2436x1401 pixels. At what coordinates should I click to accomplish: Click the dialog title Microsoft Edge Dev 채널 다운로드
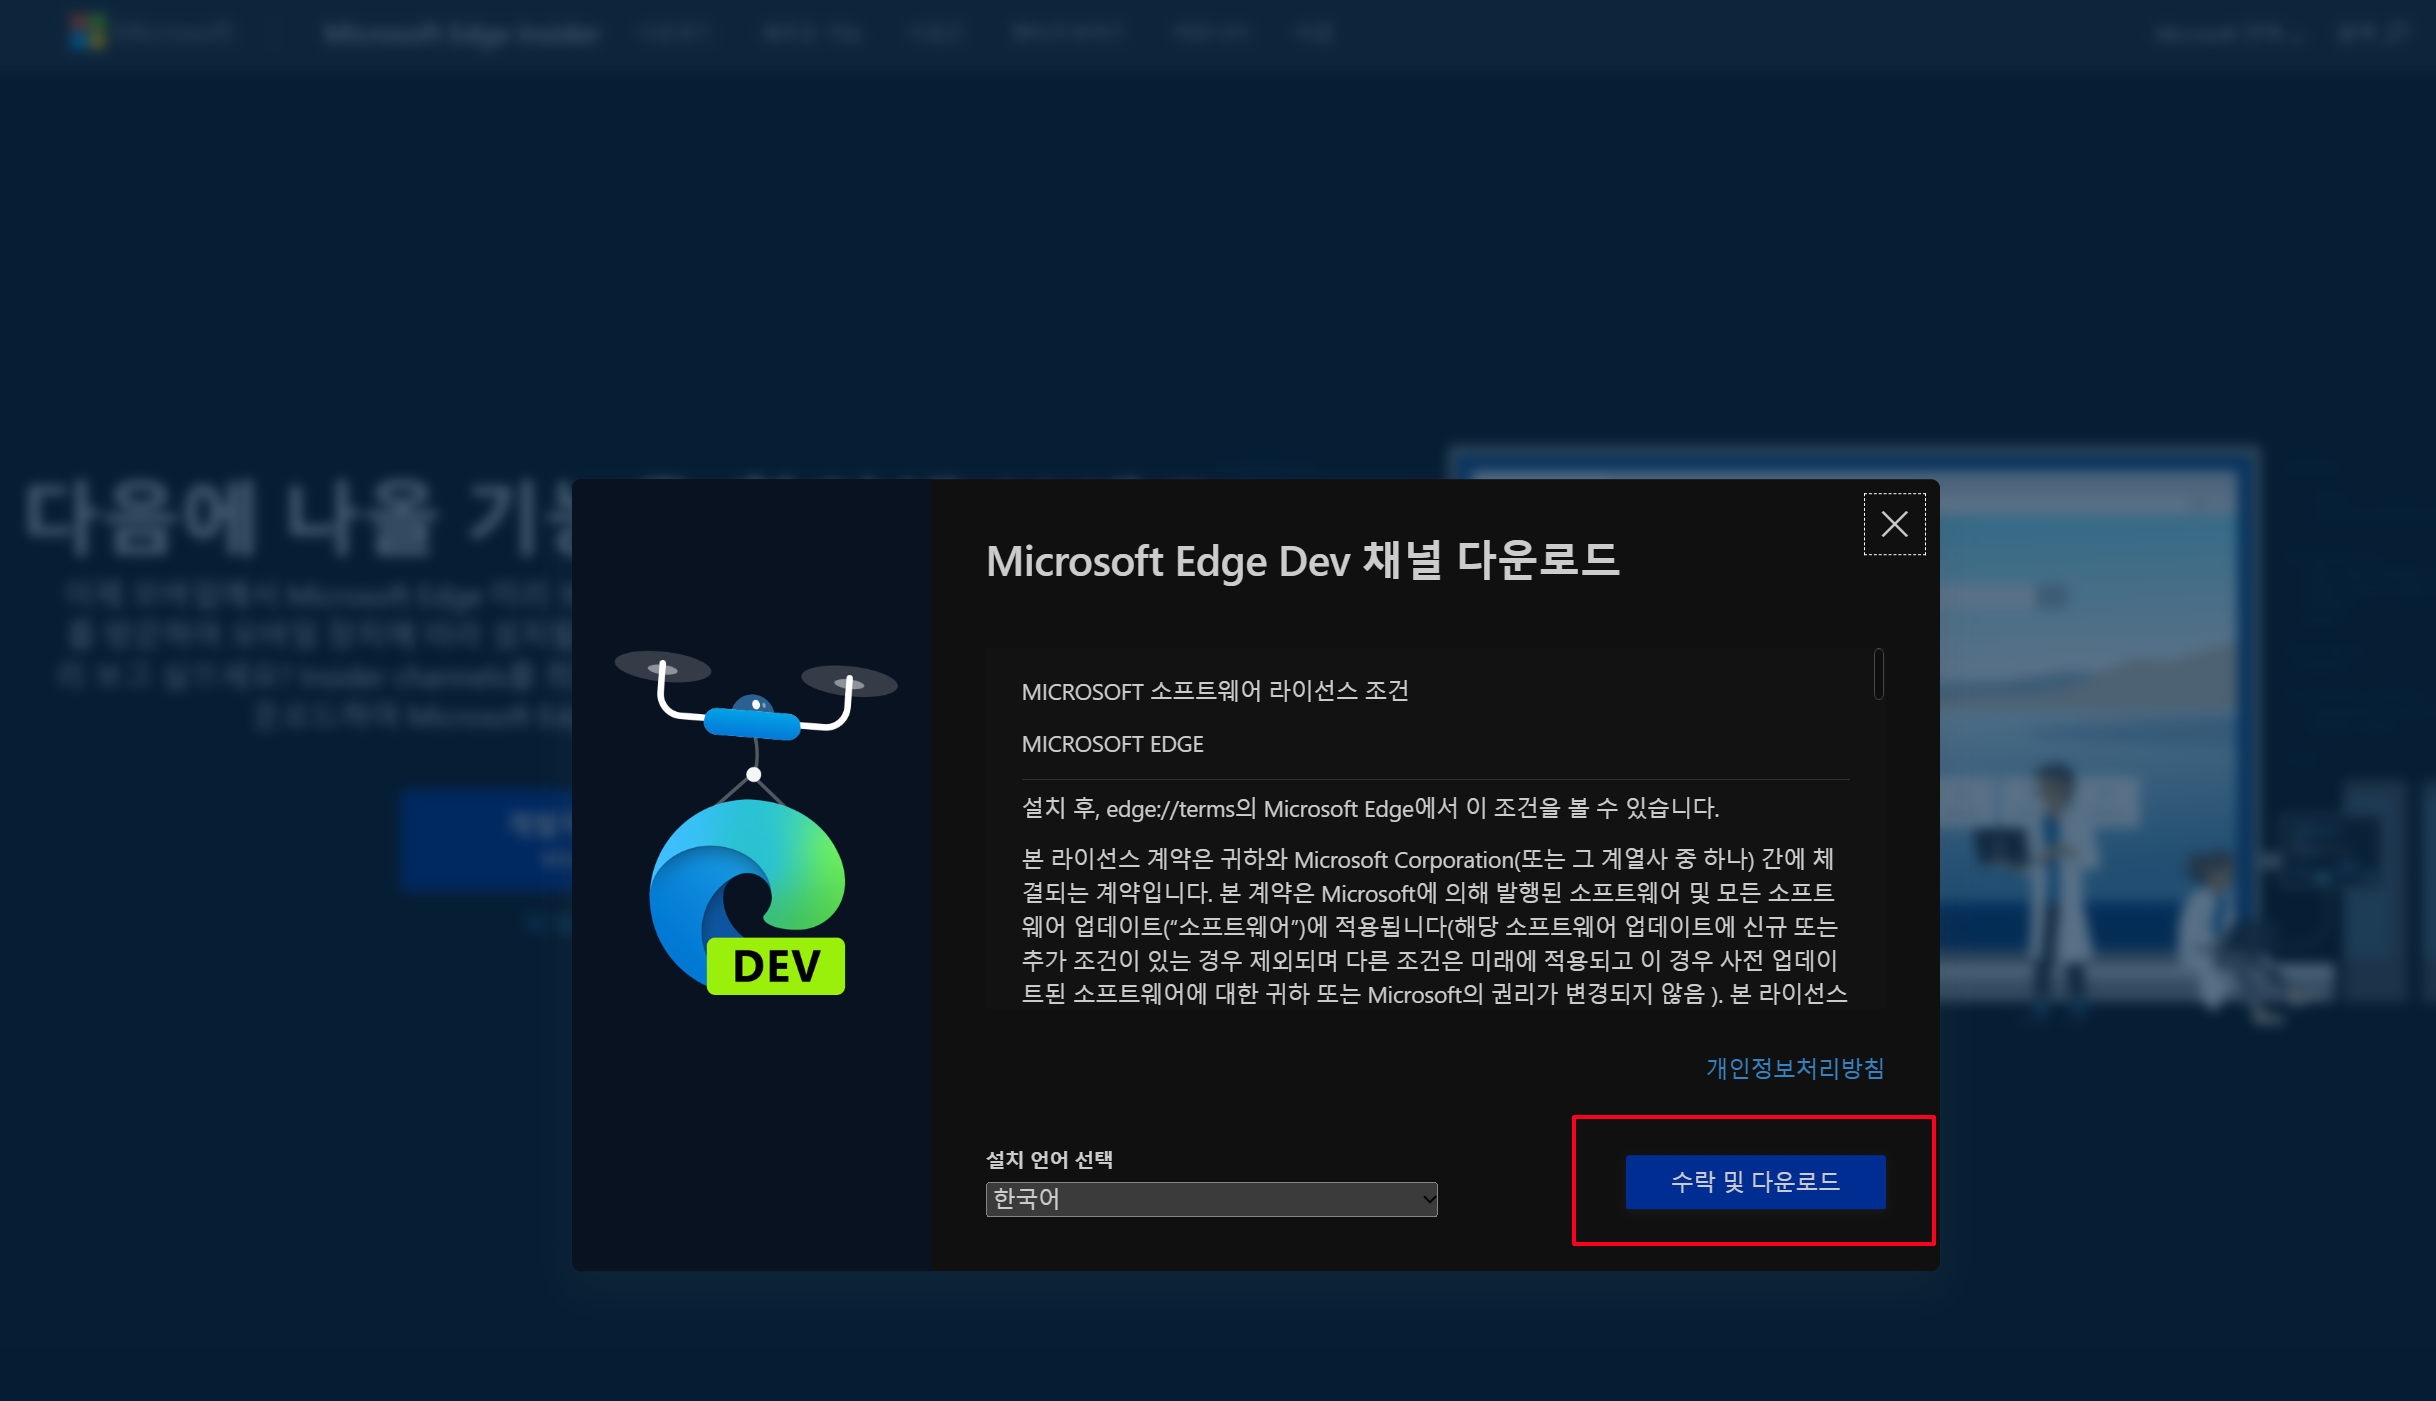pyautogui.click(x=1302, y=561)
